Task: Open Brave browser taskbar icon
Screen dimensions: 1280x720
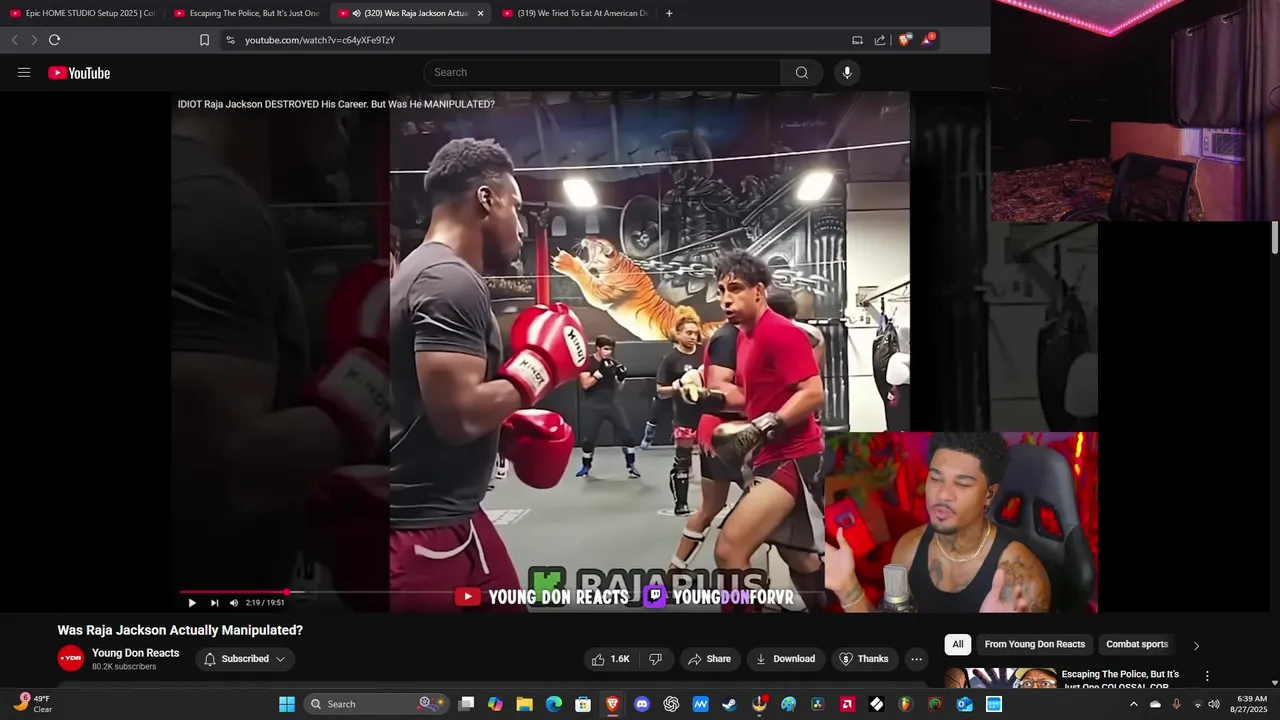Action: [x=612, y=704]
